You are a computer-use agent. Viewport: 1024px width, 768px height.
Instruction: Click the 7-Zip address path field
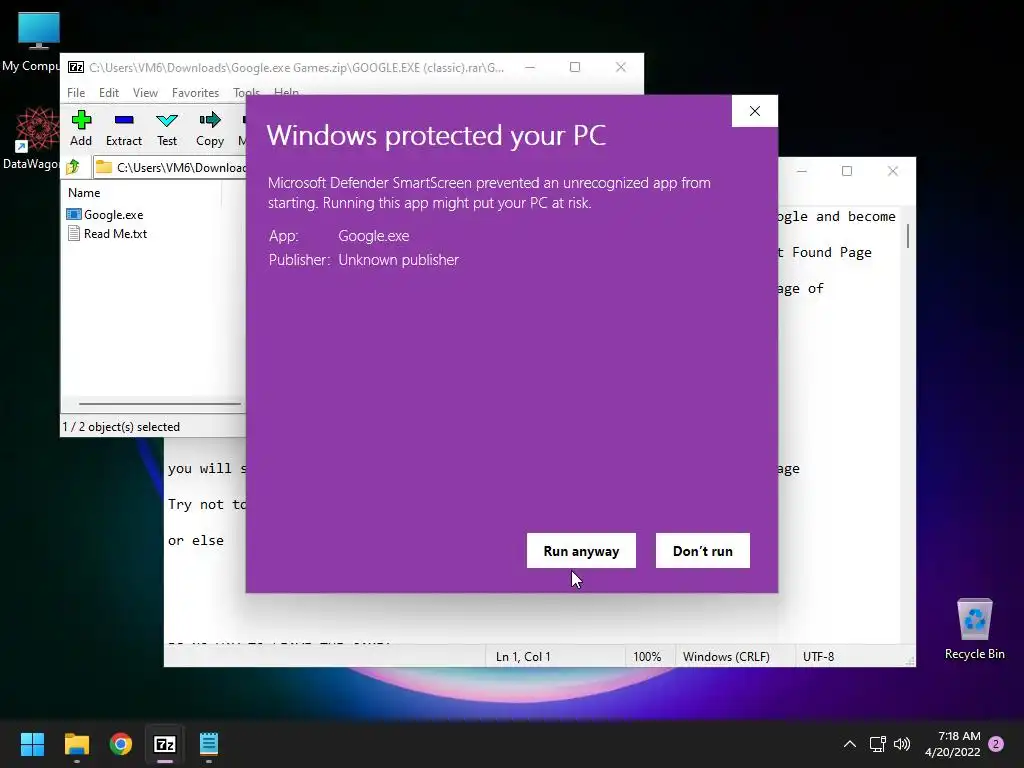click(x=170, y=167)
